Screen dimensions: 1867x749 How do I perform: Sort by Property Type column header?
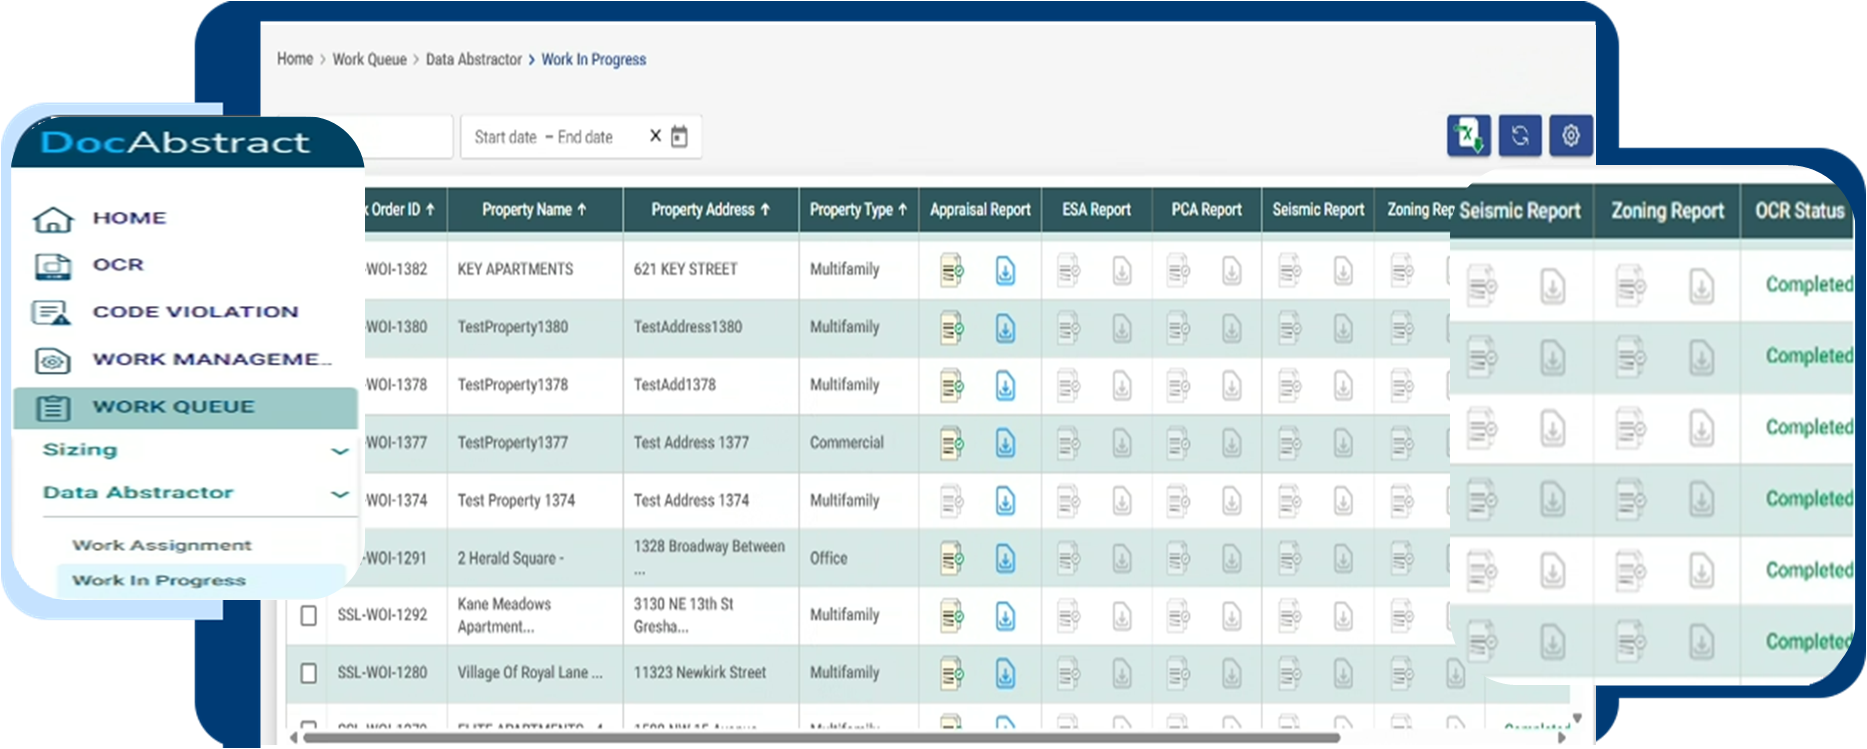pyautogui.click(x=857, y=210)
